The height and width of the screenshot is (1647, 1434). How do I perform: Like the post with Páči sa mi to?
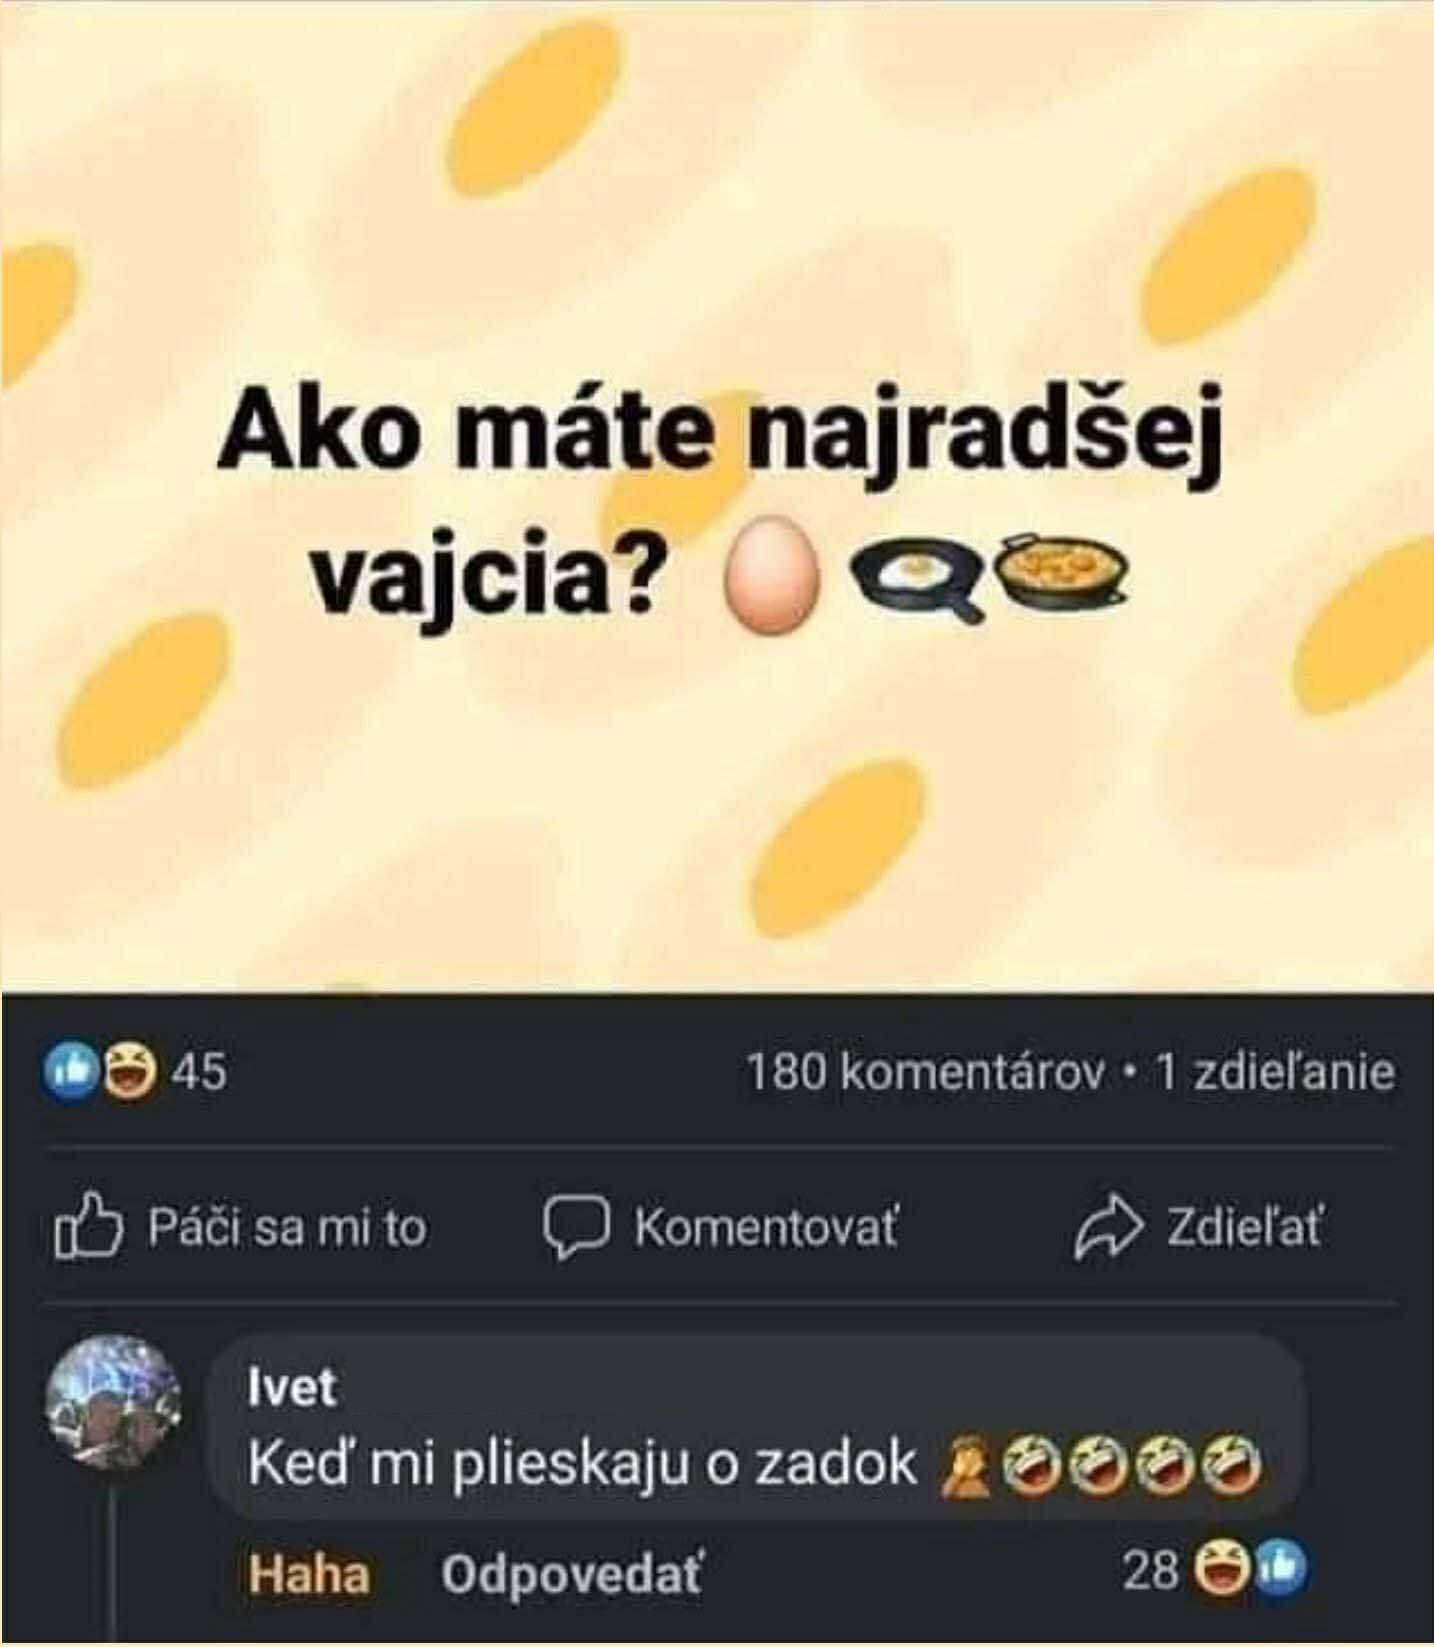[x=241, y=1227]
